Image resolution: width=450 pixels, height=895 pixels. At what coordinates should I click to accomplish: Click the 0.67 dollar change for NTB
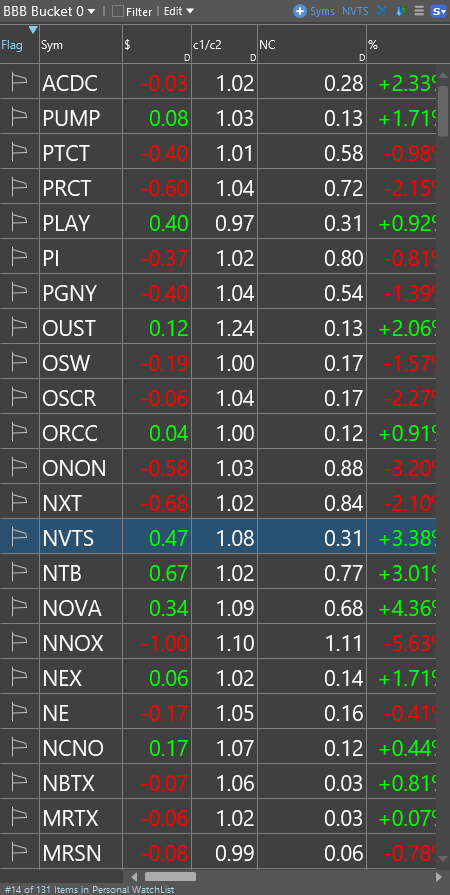(x=168, y=573)
